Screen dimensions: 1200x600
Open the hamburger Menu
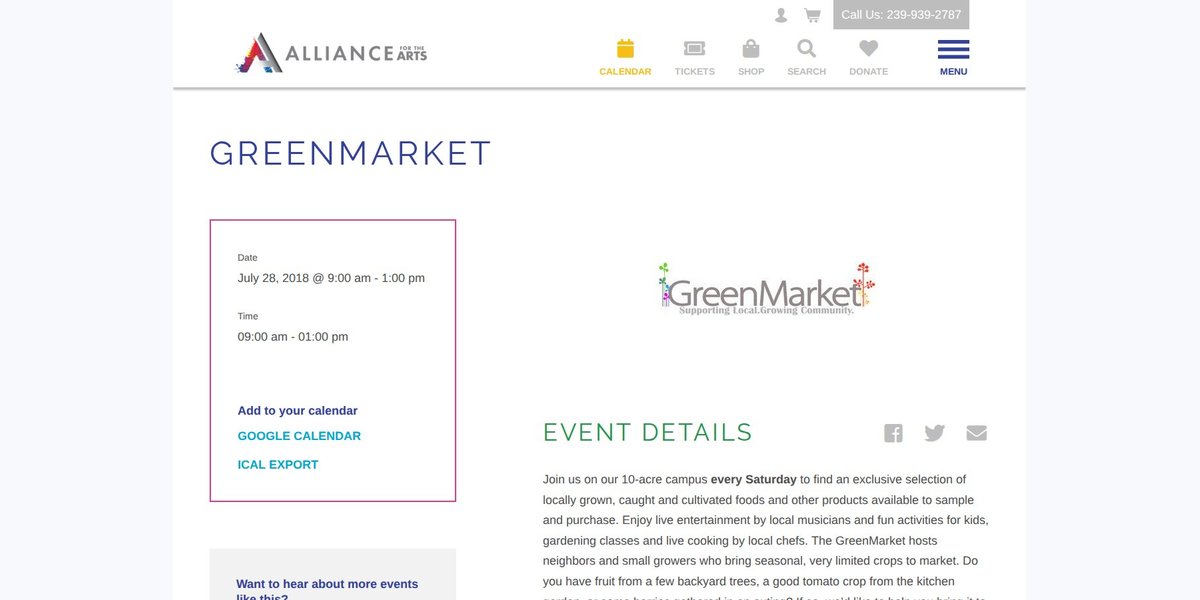[x=953, y=57]
